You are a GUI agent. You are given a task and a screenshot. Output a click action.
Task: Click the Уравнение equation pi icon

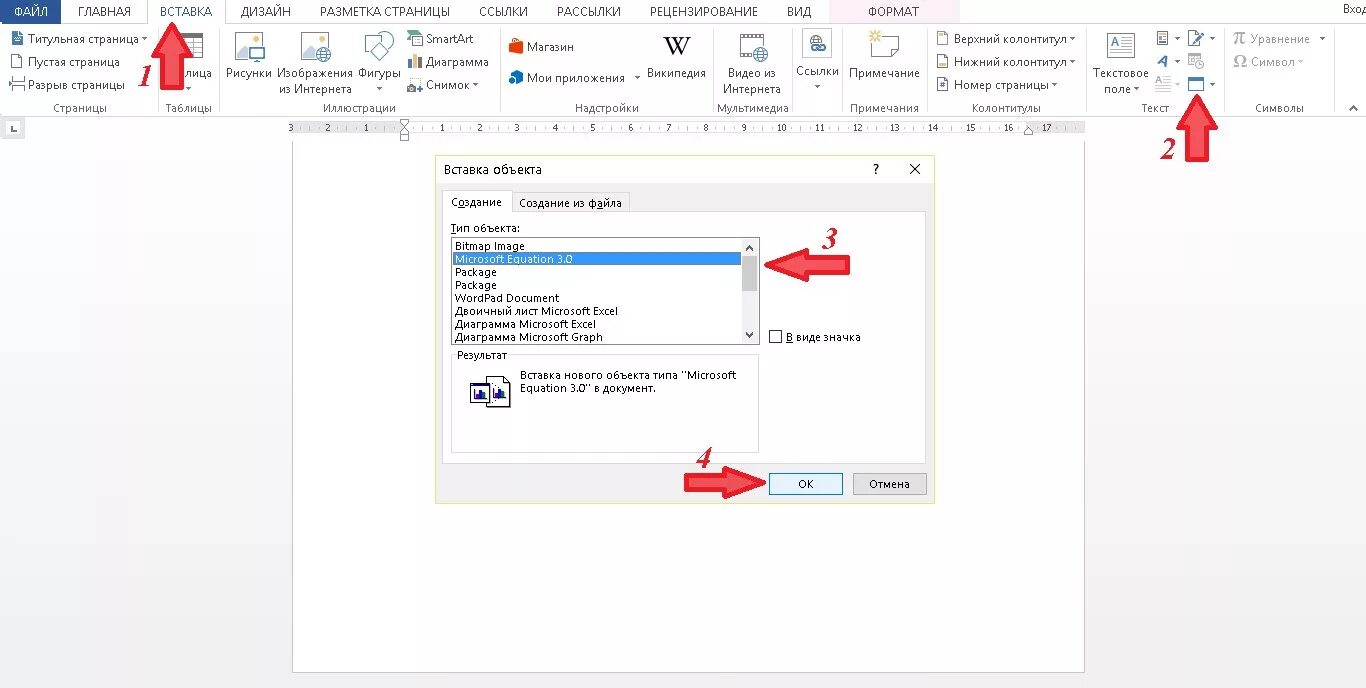coord(1239,39)
